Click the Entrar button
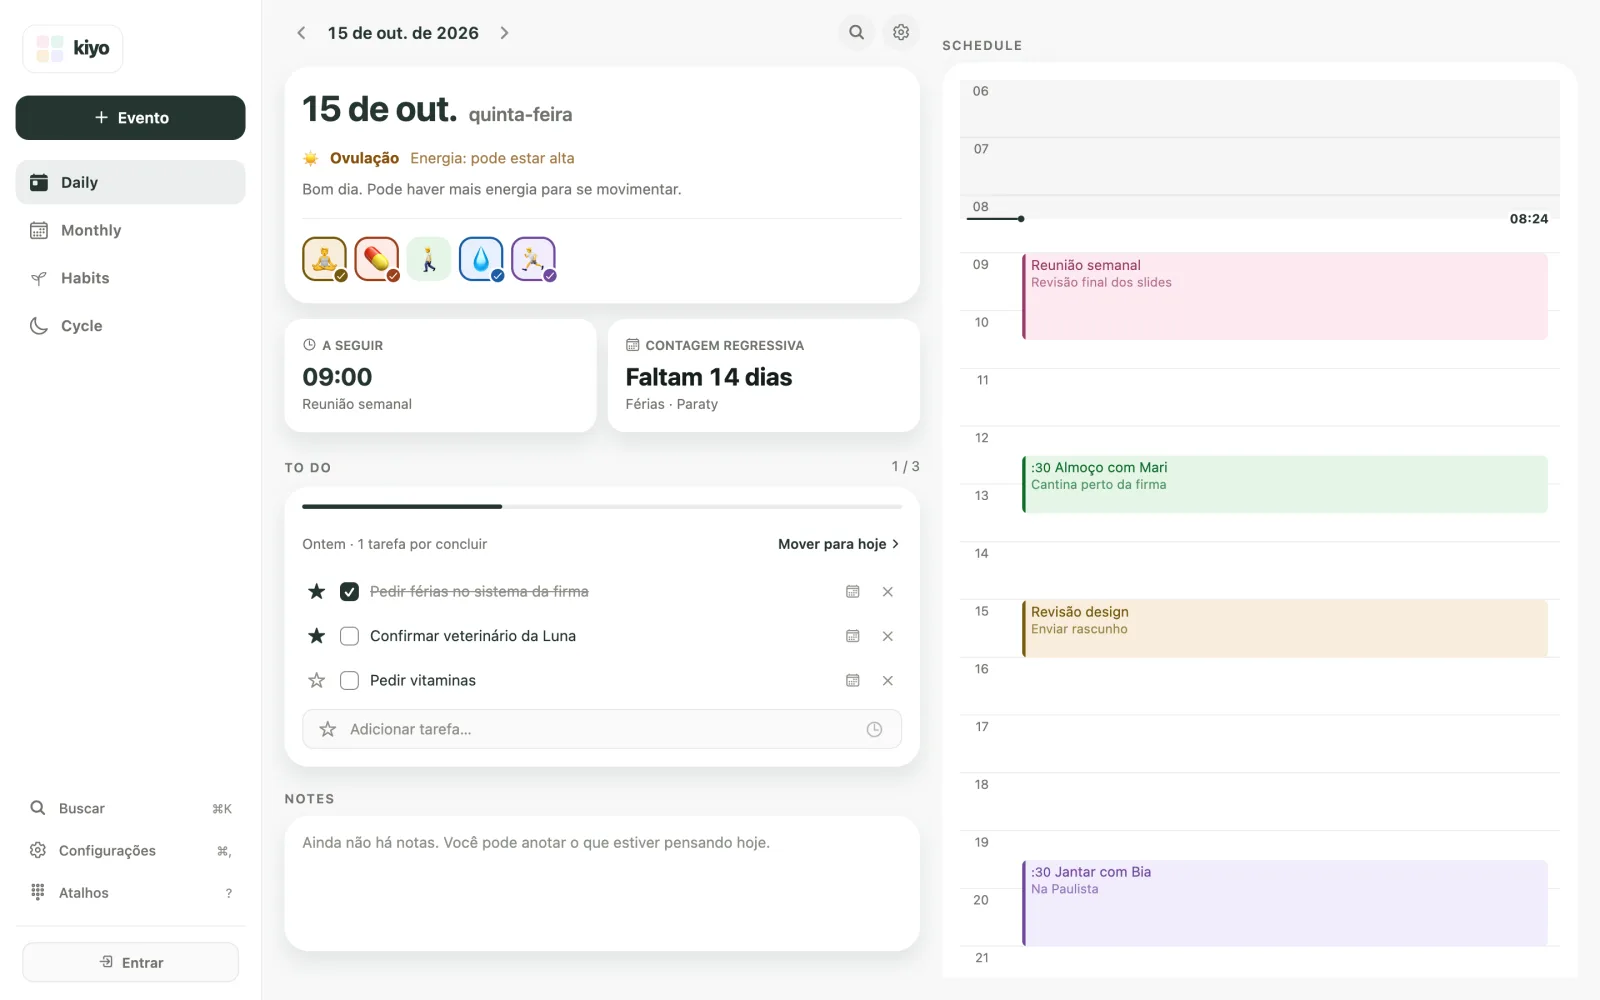This screenshot has width=1600, height=1000. coord(130,962)
